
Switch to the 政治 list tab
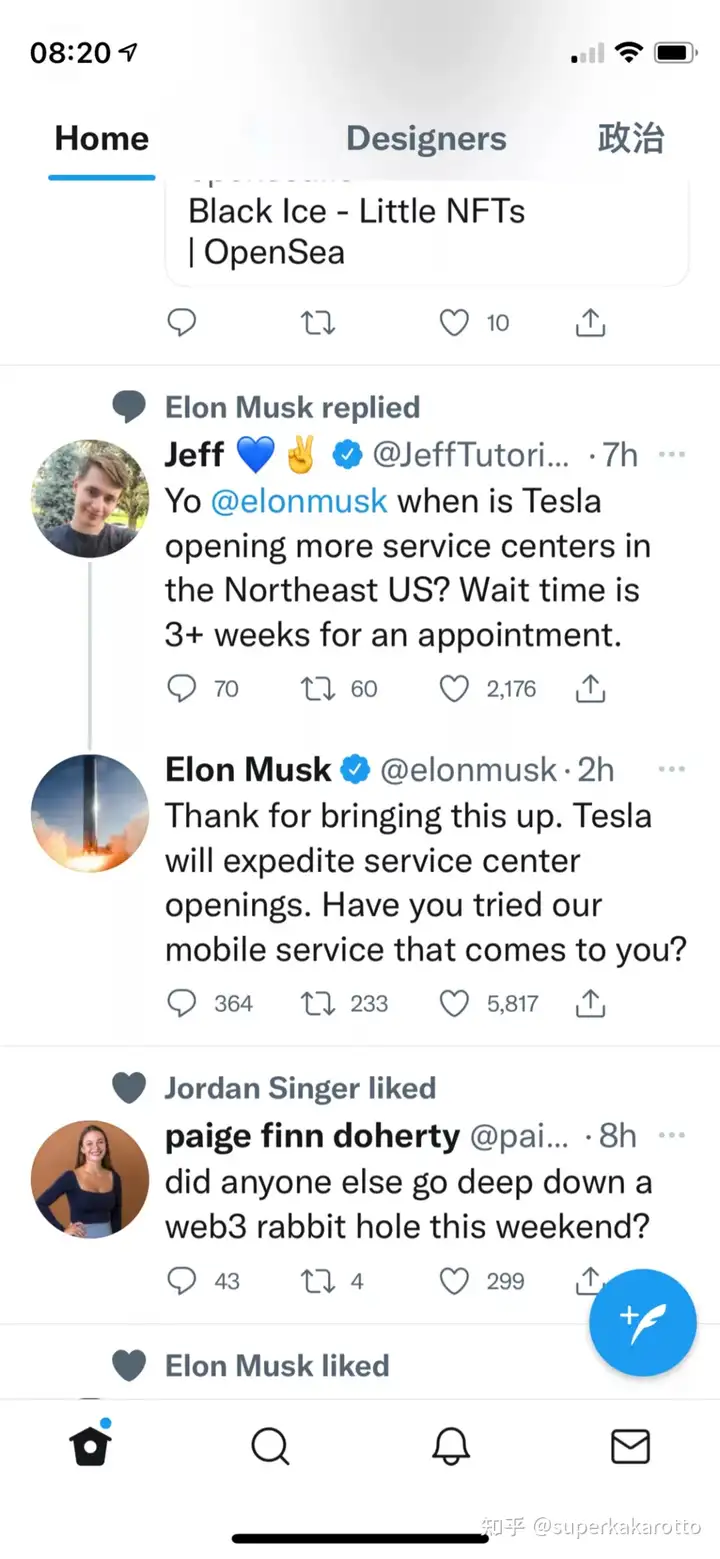click(630, 138)
